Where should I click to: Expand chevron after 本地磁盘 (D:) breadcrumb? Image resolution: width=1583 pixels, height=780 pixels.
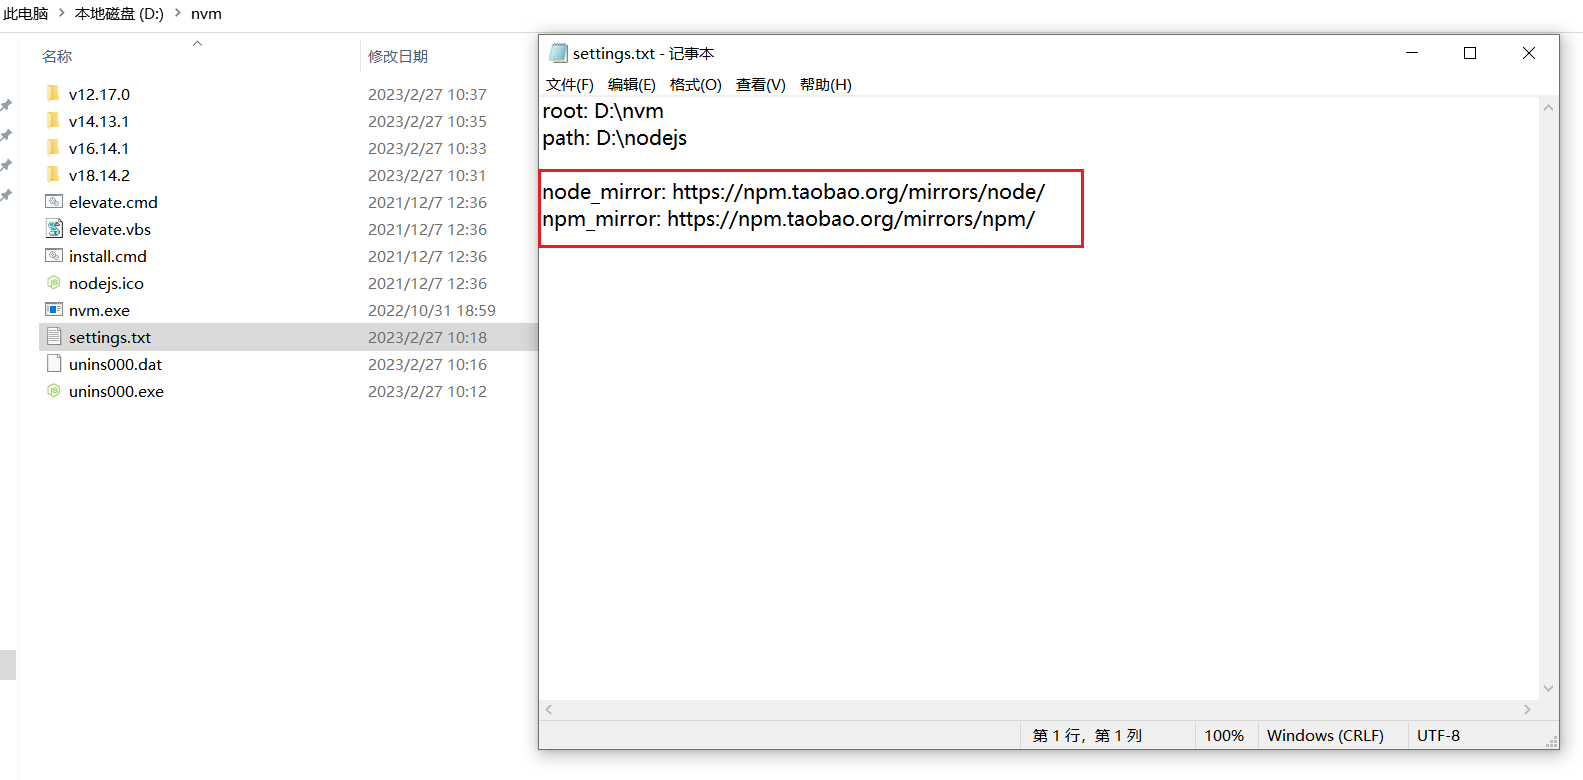[x=178, y=14]
